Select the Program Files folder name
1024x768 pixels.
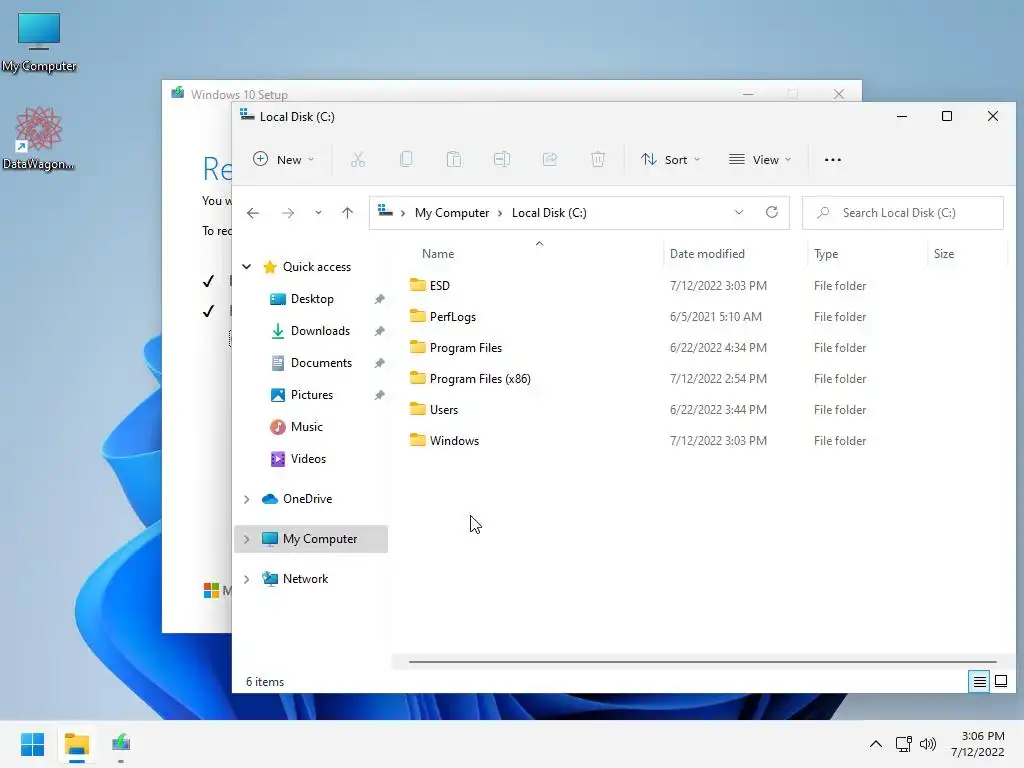[466, 347]
